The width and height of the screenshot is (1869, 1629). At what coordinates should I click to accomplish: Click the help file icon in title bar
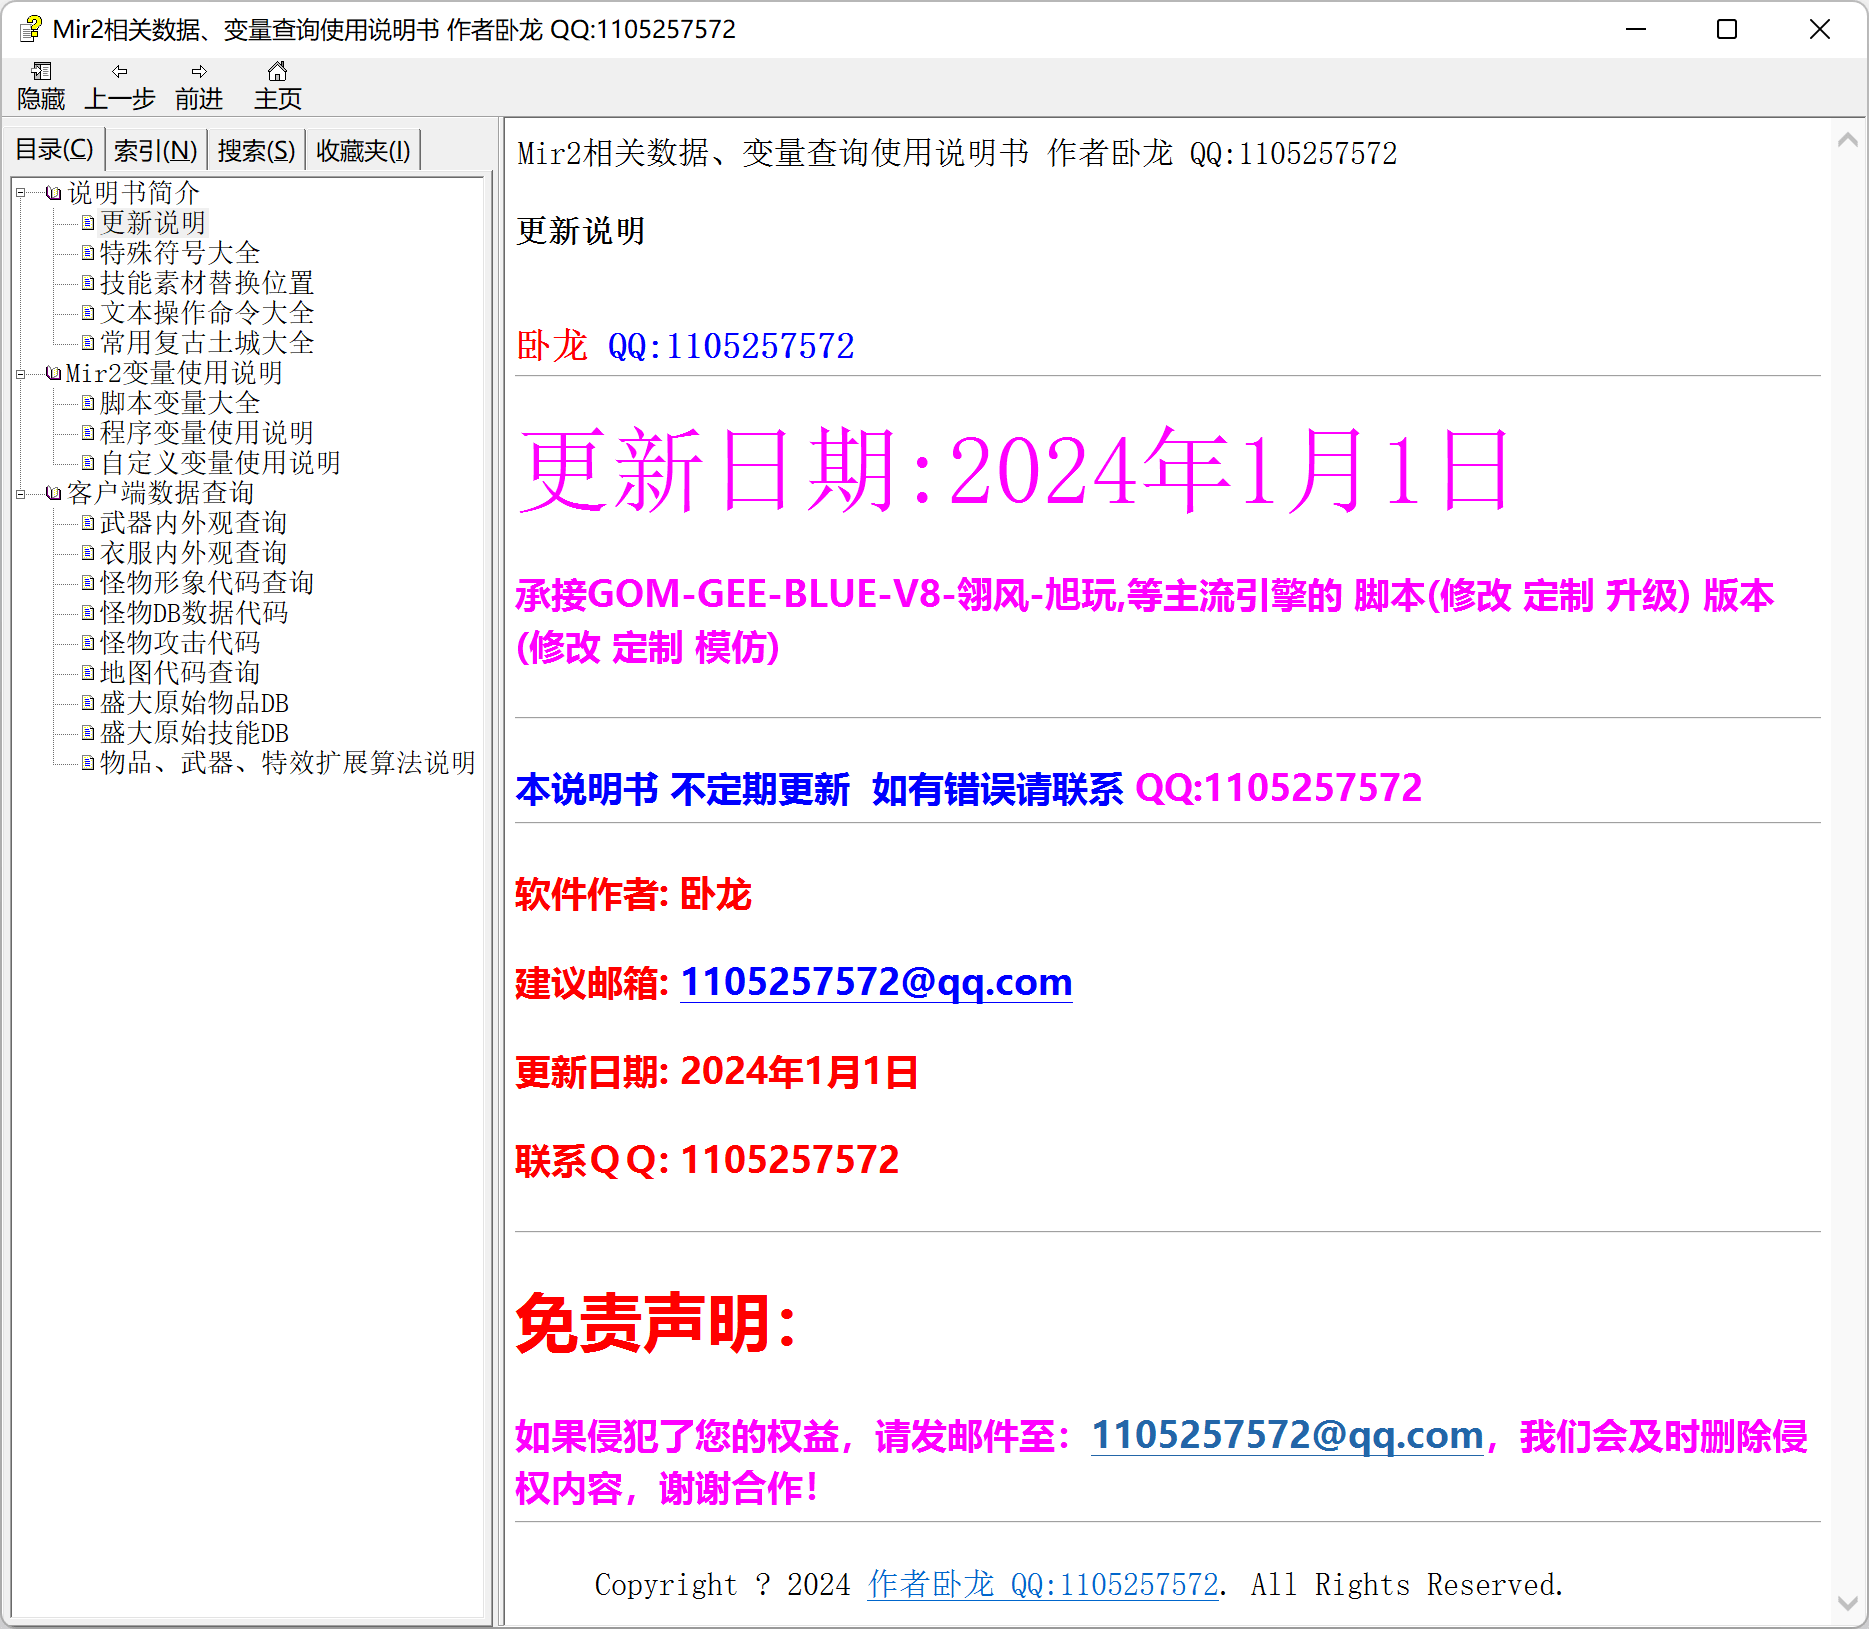pos(31,29)
